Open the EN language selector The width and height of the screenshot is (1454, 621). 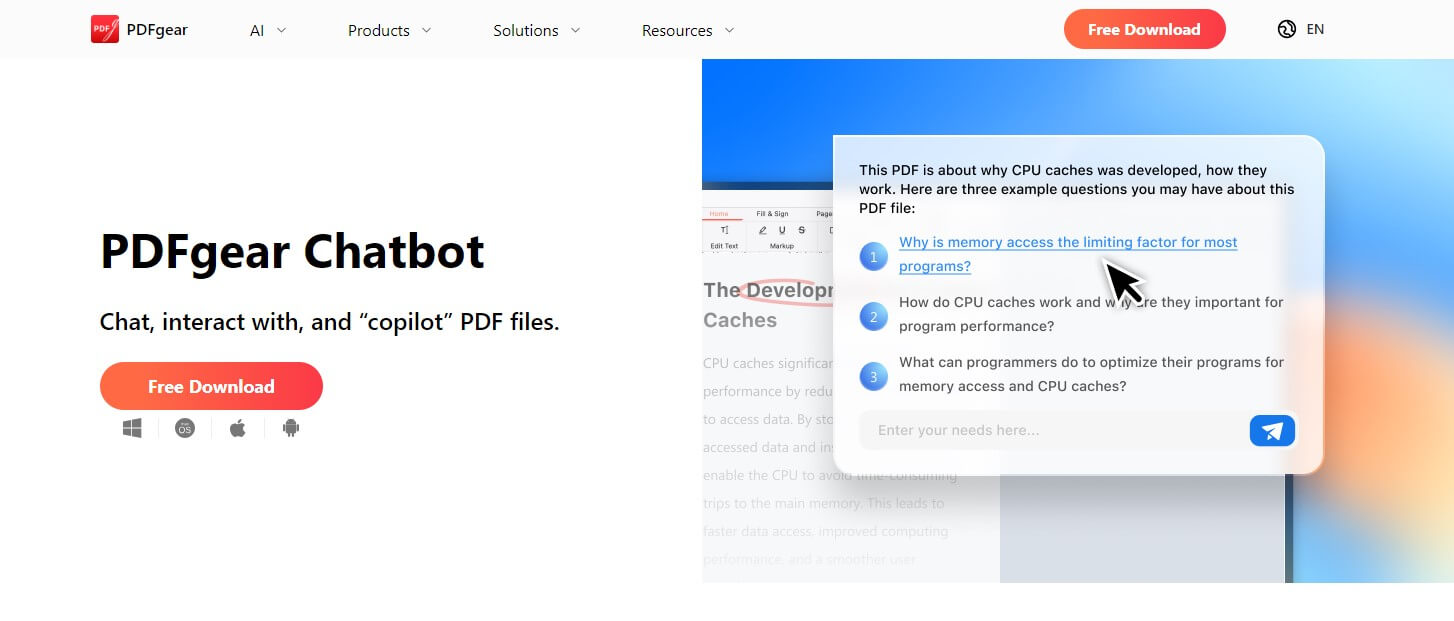[x=1315, y=29]
